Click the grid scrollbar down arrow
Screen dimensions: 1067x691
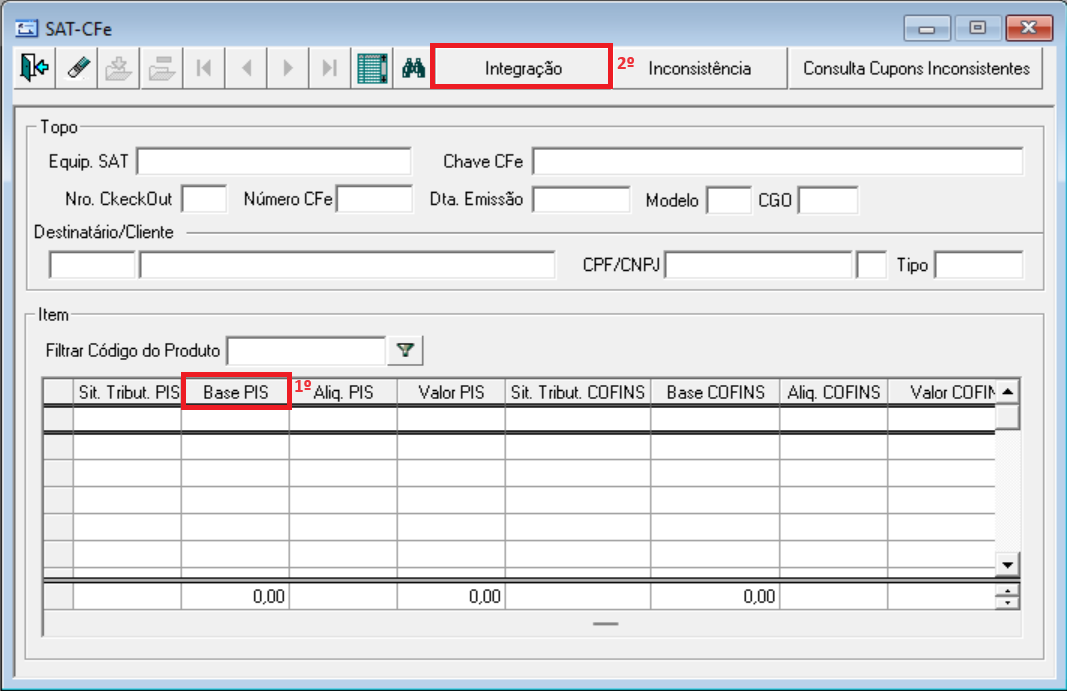coord(1008,564)
